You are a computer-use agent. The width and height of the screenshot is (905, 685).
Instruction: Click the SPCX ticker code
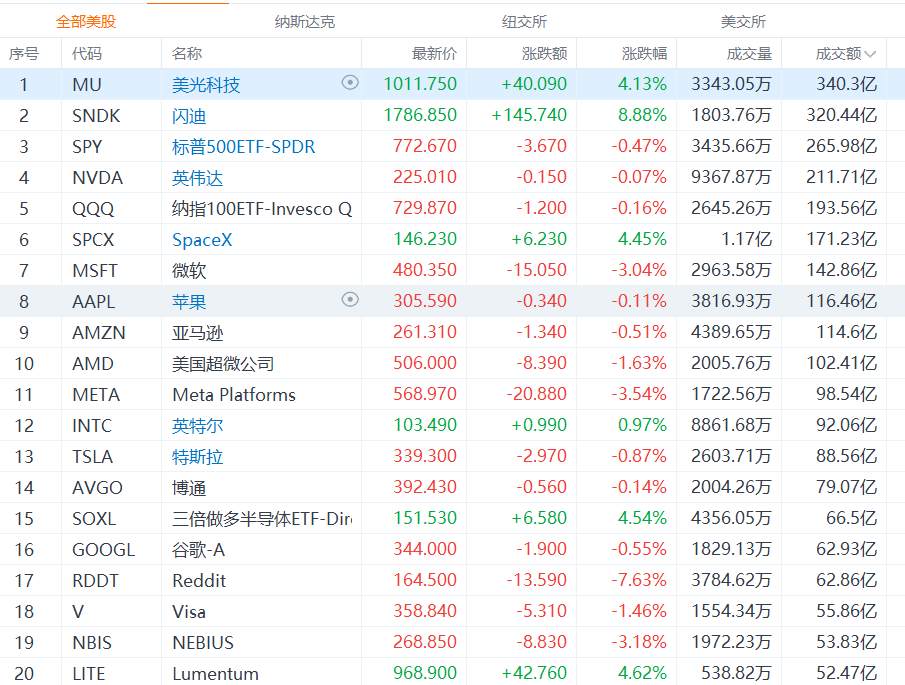94,239
